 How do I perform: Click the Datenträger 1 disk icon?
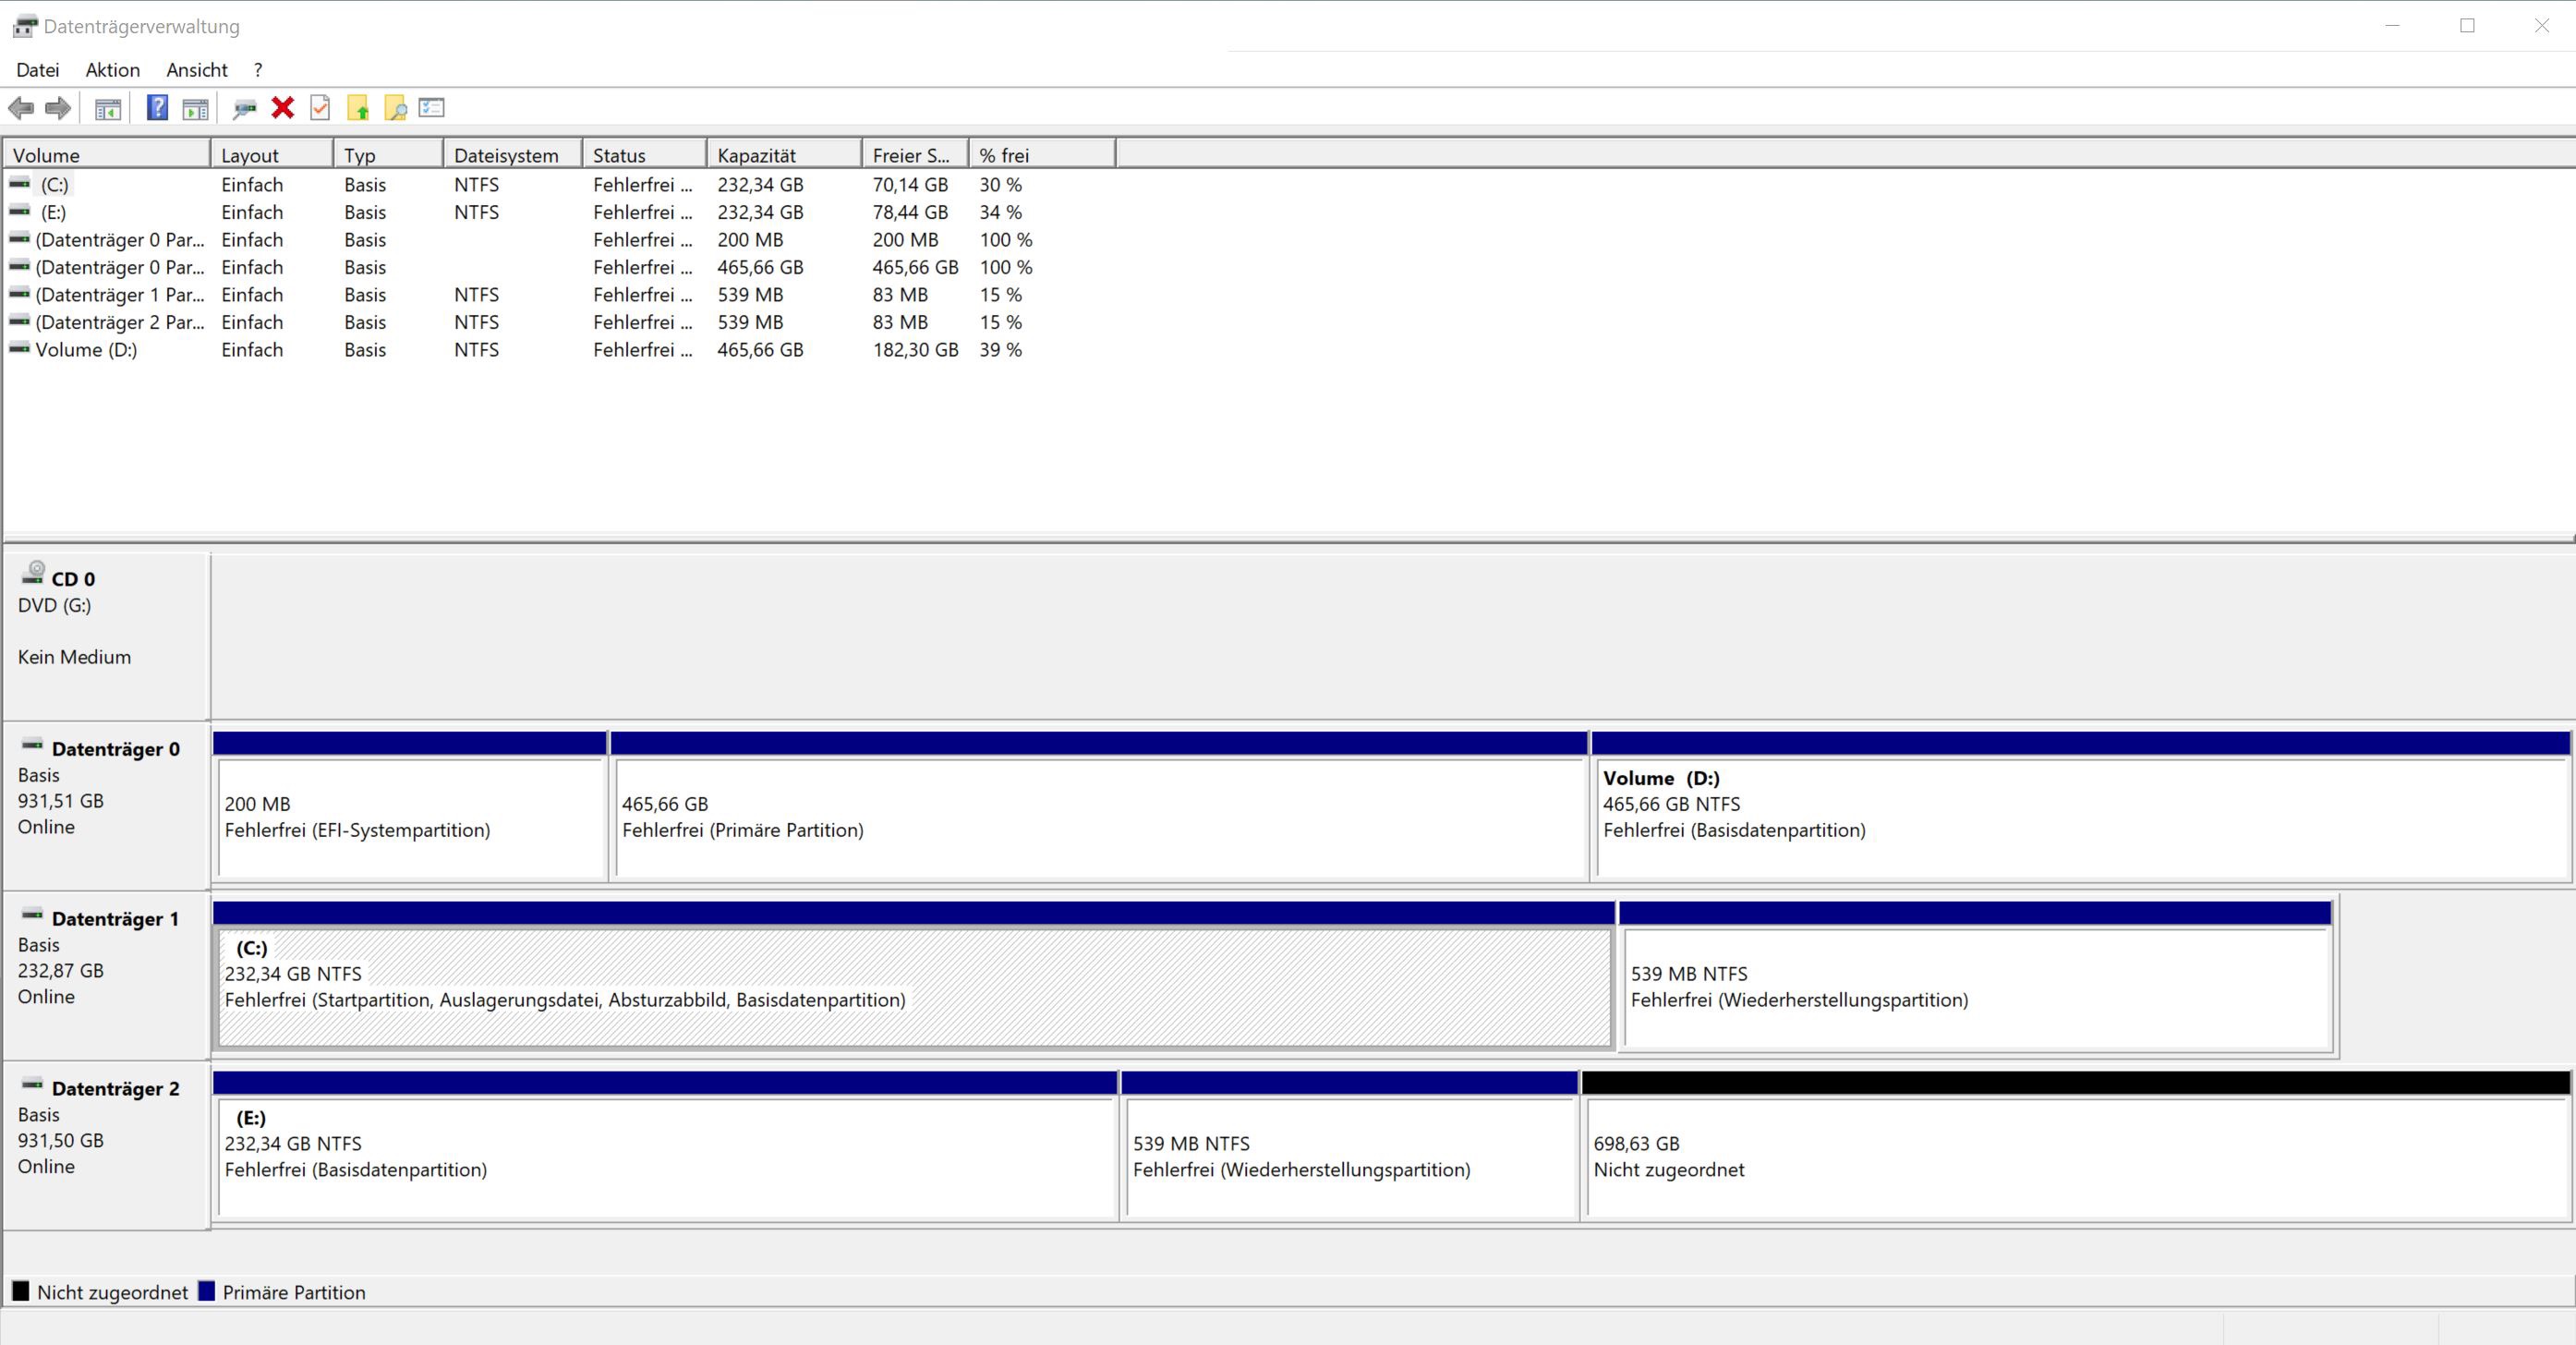32,914
